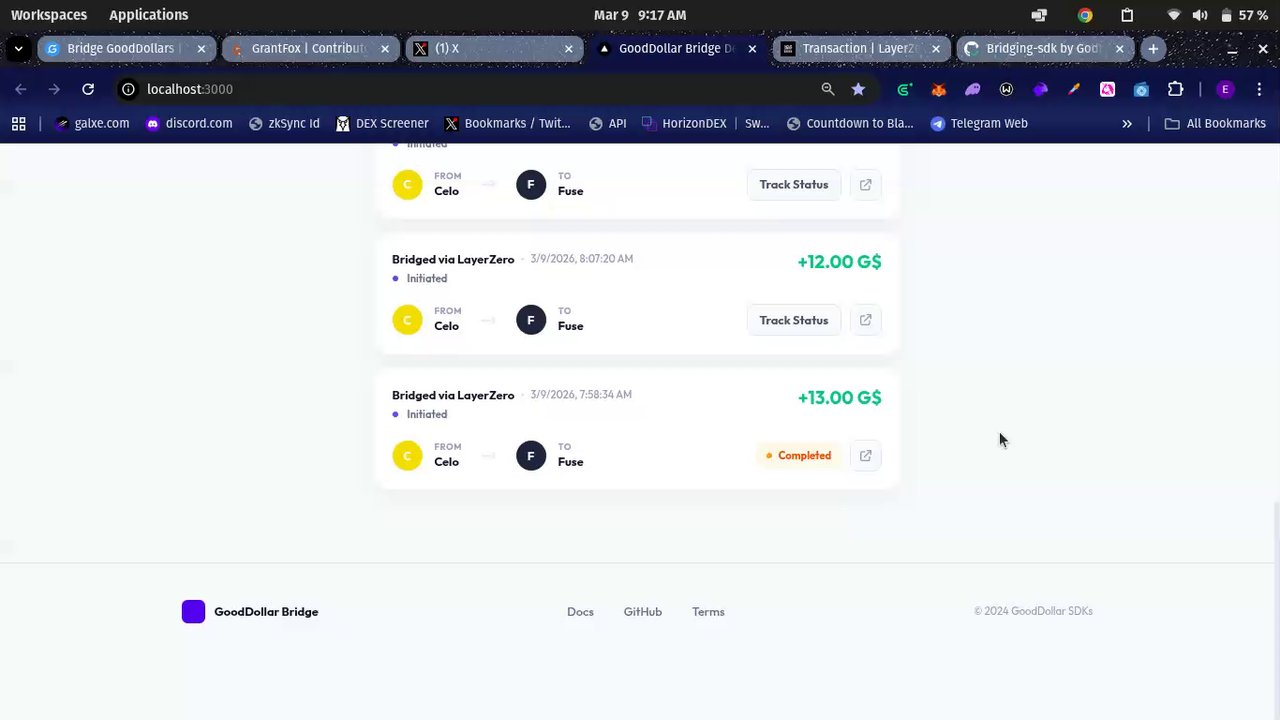Expand the tab search dropdown arrow

[x=18, y=48]
